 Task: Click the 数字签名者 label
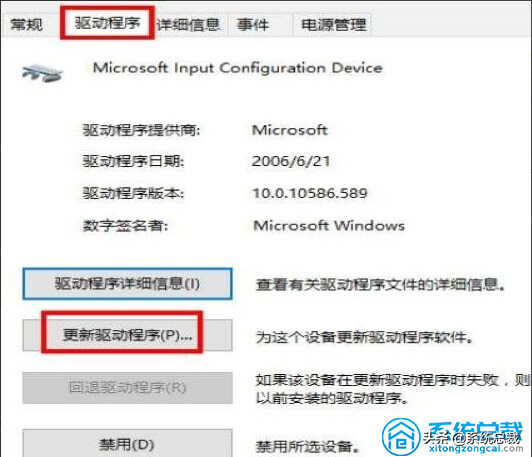pyautogui.click(x=126, y=226)
